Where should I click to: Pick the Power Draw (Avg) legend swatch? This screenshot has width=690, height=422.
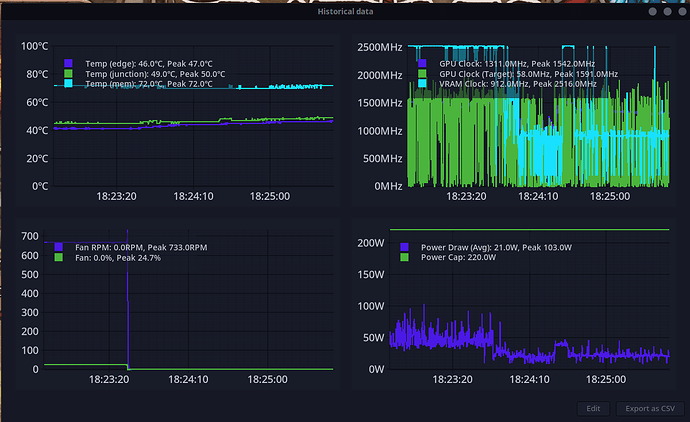pyautogui.click(x=404, y=247)
